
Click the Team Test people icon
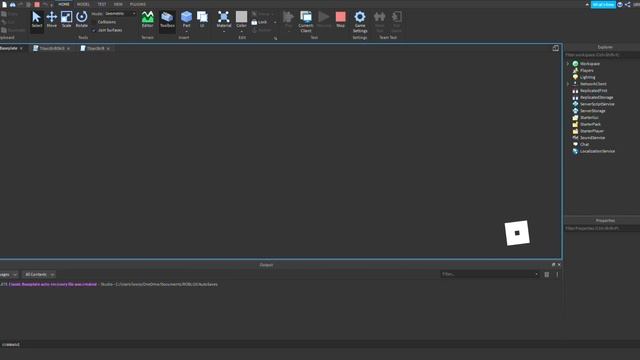click(x=379, y=17)
